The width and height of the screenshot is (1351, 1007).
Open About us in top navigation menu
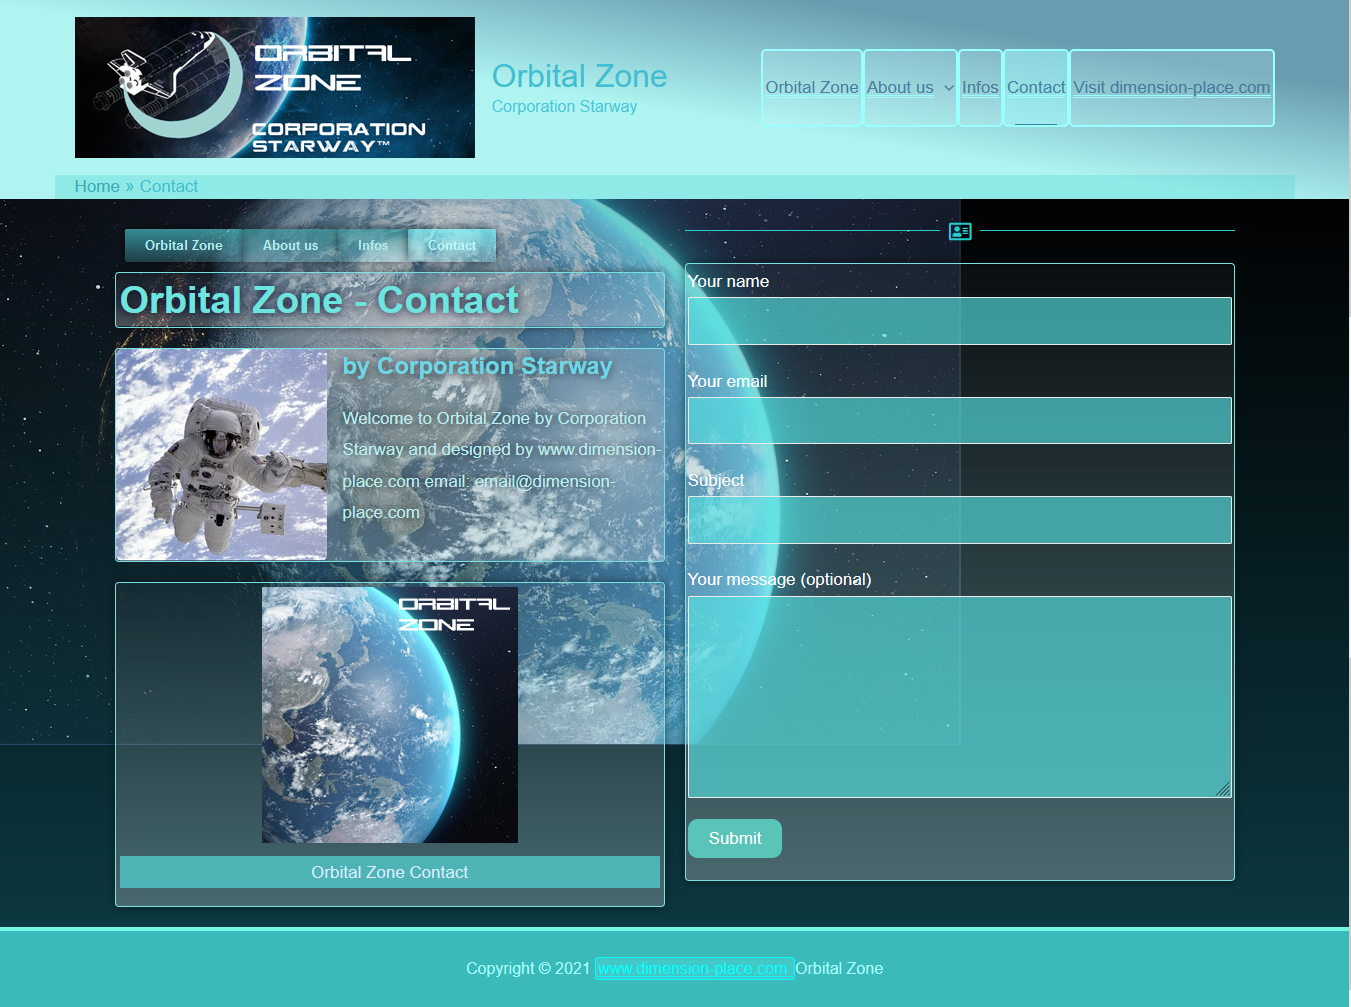(x=900, y=88)
